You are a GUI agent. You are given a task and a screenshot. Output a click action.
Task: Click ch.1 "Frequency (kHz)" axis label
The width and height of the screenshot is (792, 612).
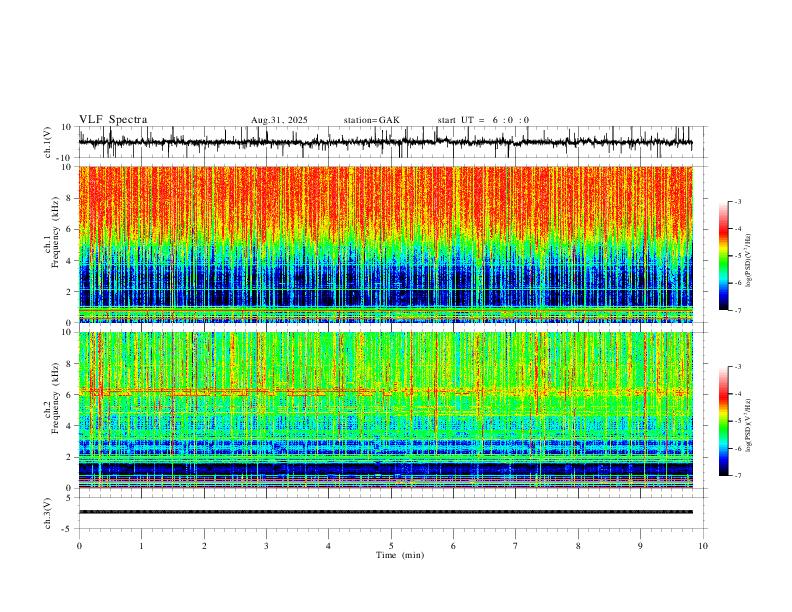point(55,231)
